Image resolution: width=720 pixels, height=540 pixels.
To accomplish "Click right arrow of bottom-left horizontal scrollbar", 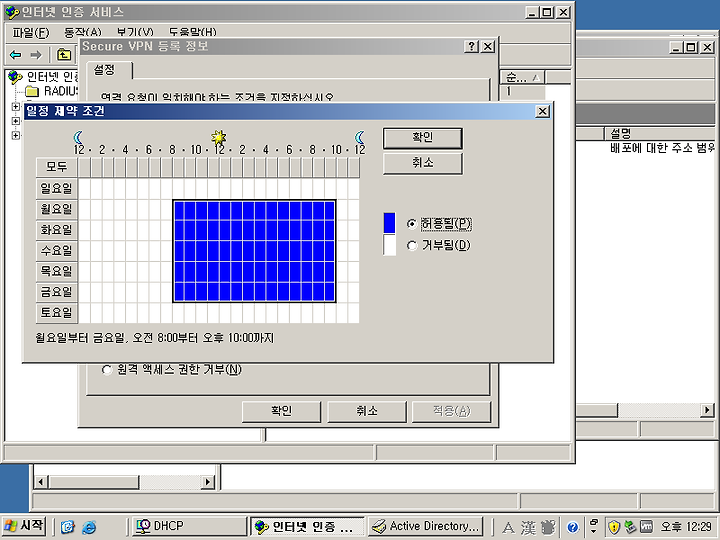I will (208, 482).
